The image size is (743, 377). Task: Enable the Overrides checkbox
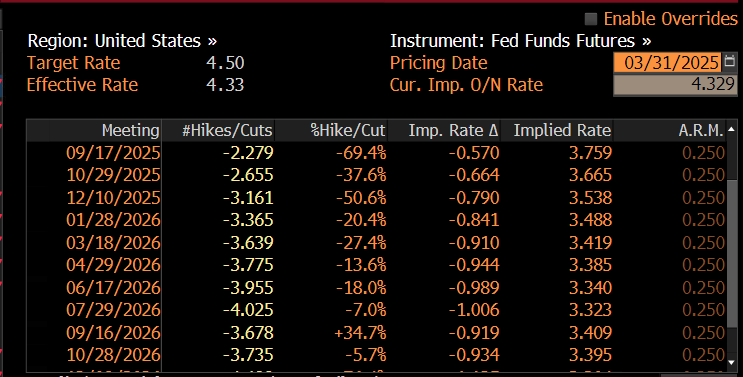590,19
